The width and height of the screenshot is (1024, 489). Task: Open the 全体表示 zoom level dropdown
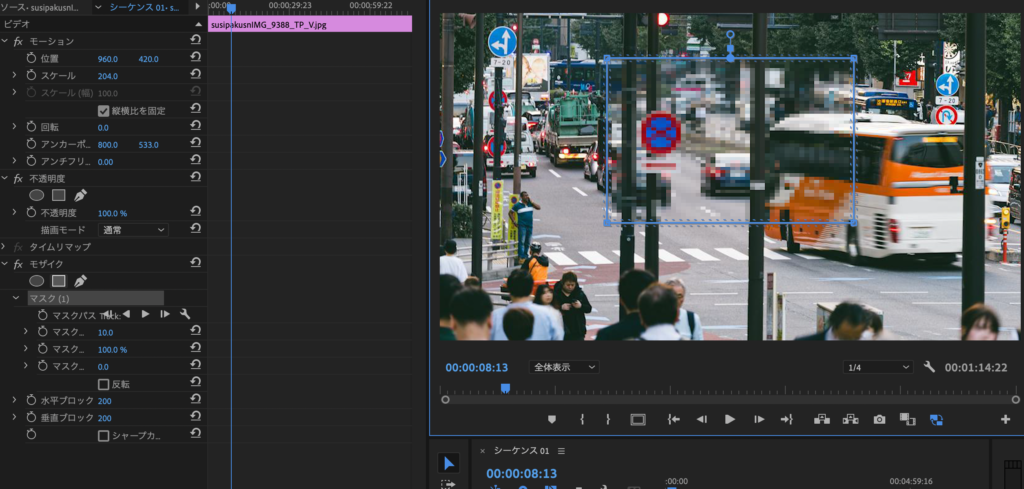click(x=563, y=367)
